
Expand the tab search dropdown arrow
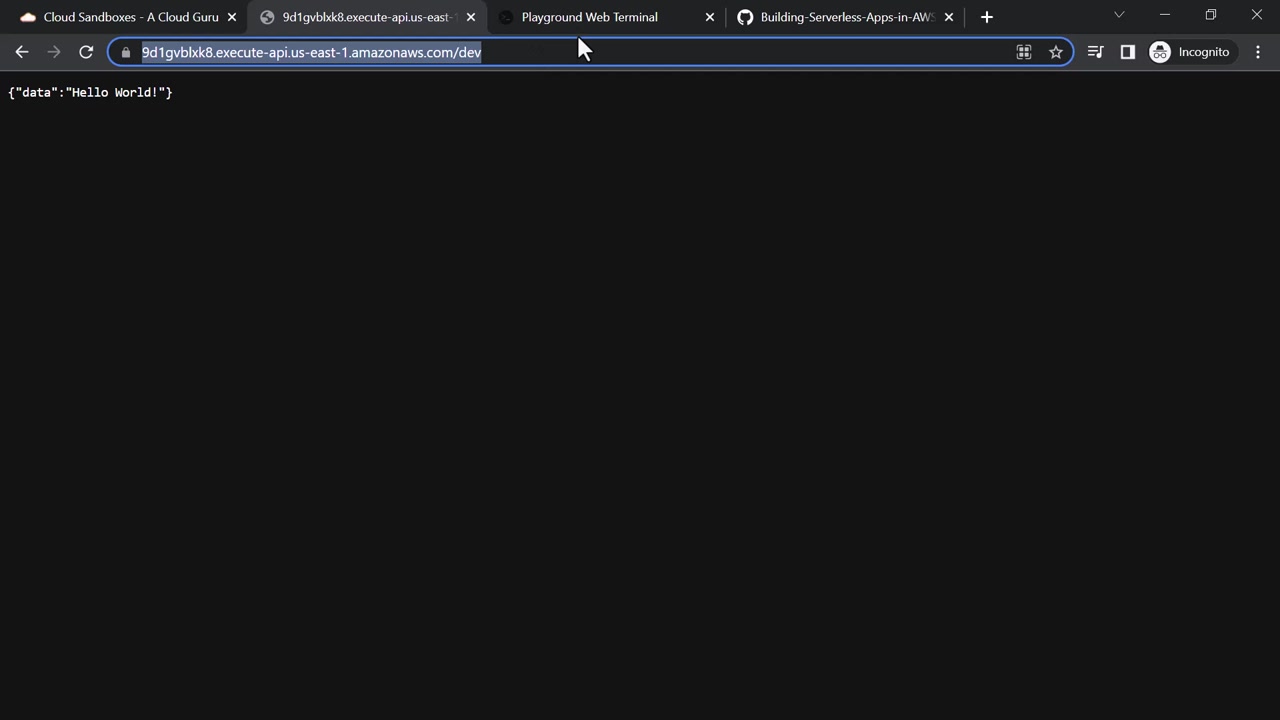pos(1119,15)
